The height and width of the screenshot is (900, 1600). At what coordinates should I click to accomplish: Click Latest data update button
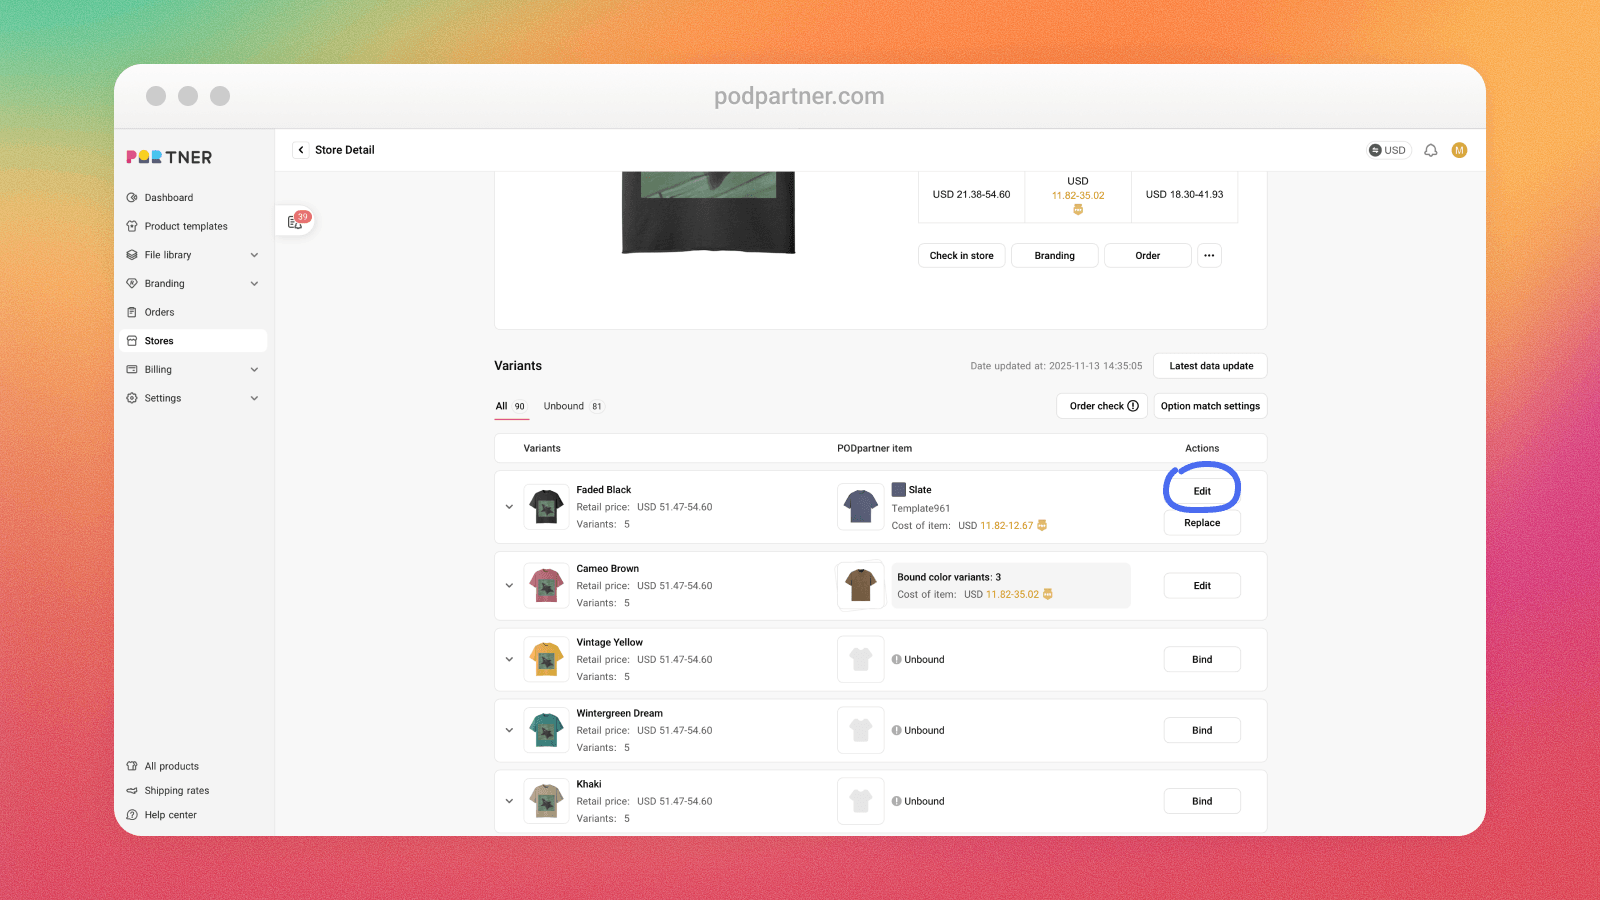[x=1210, y=366]
